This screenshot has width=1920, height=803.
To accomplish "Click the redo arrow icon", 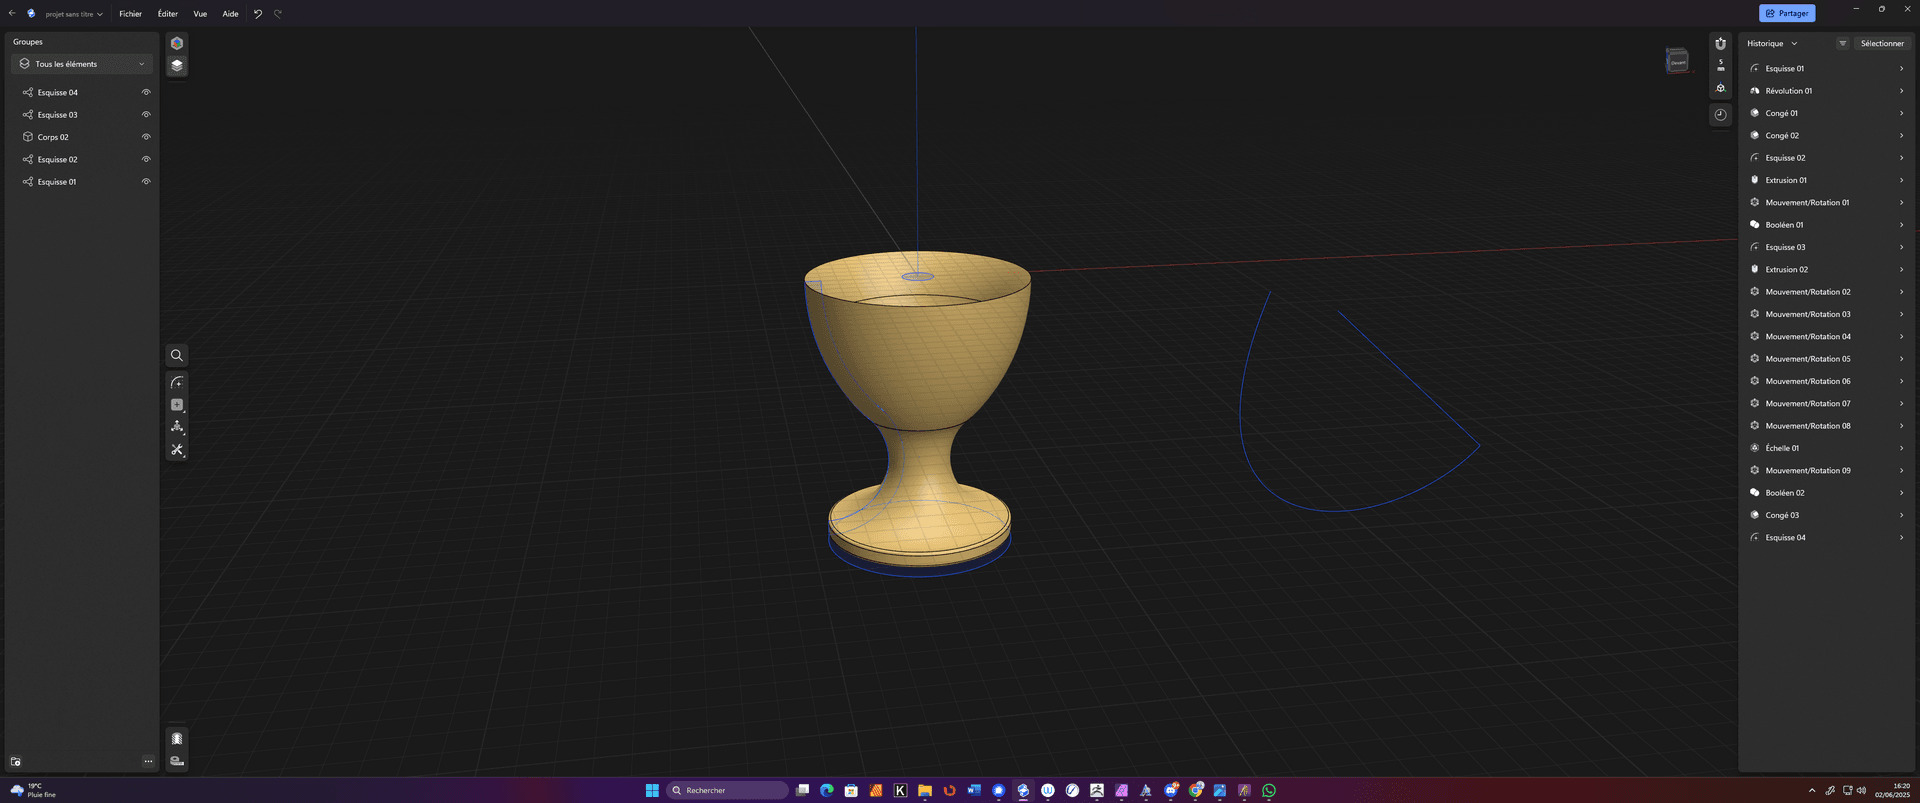I will point(278,14).
